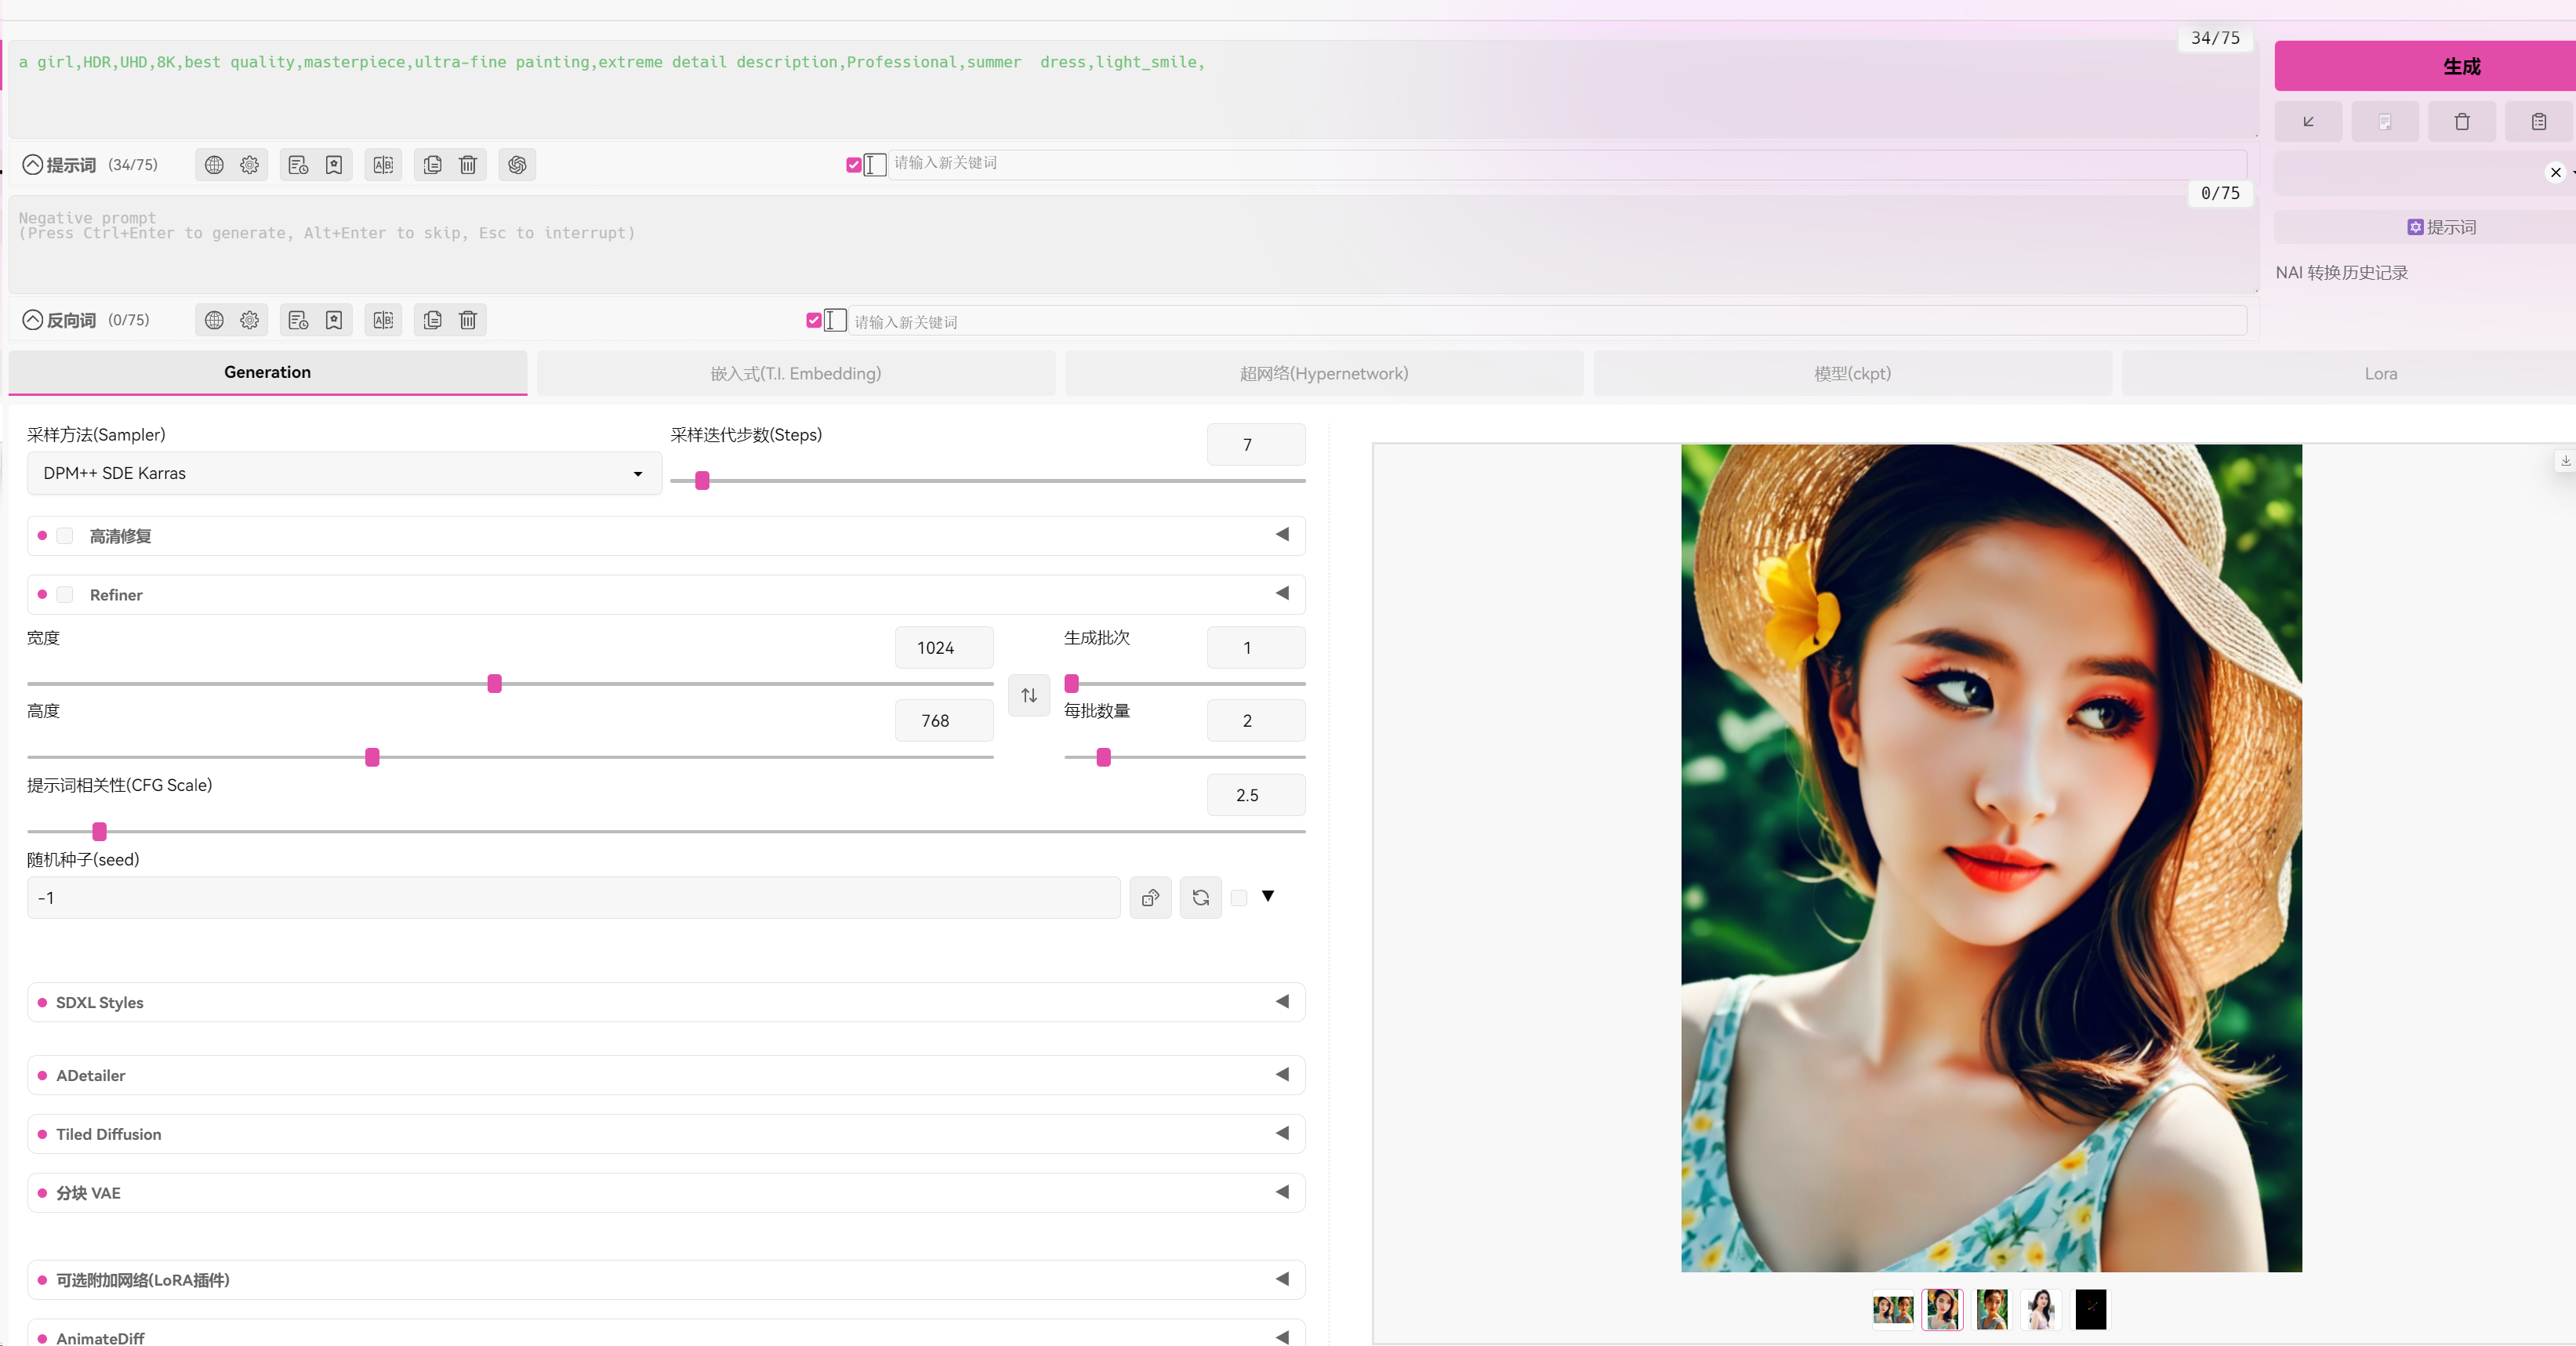Click the trash icon in prompt toolbar
The width and height of the screenshot is (2576, 1346).
[x=468, y=165]
